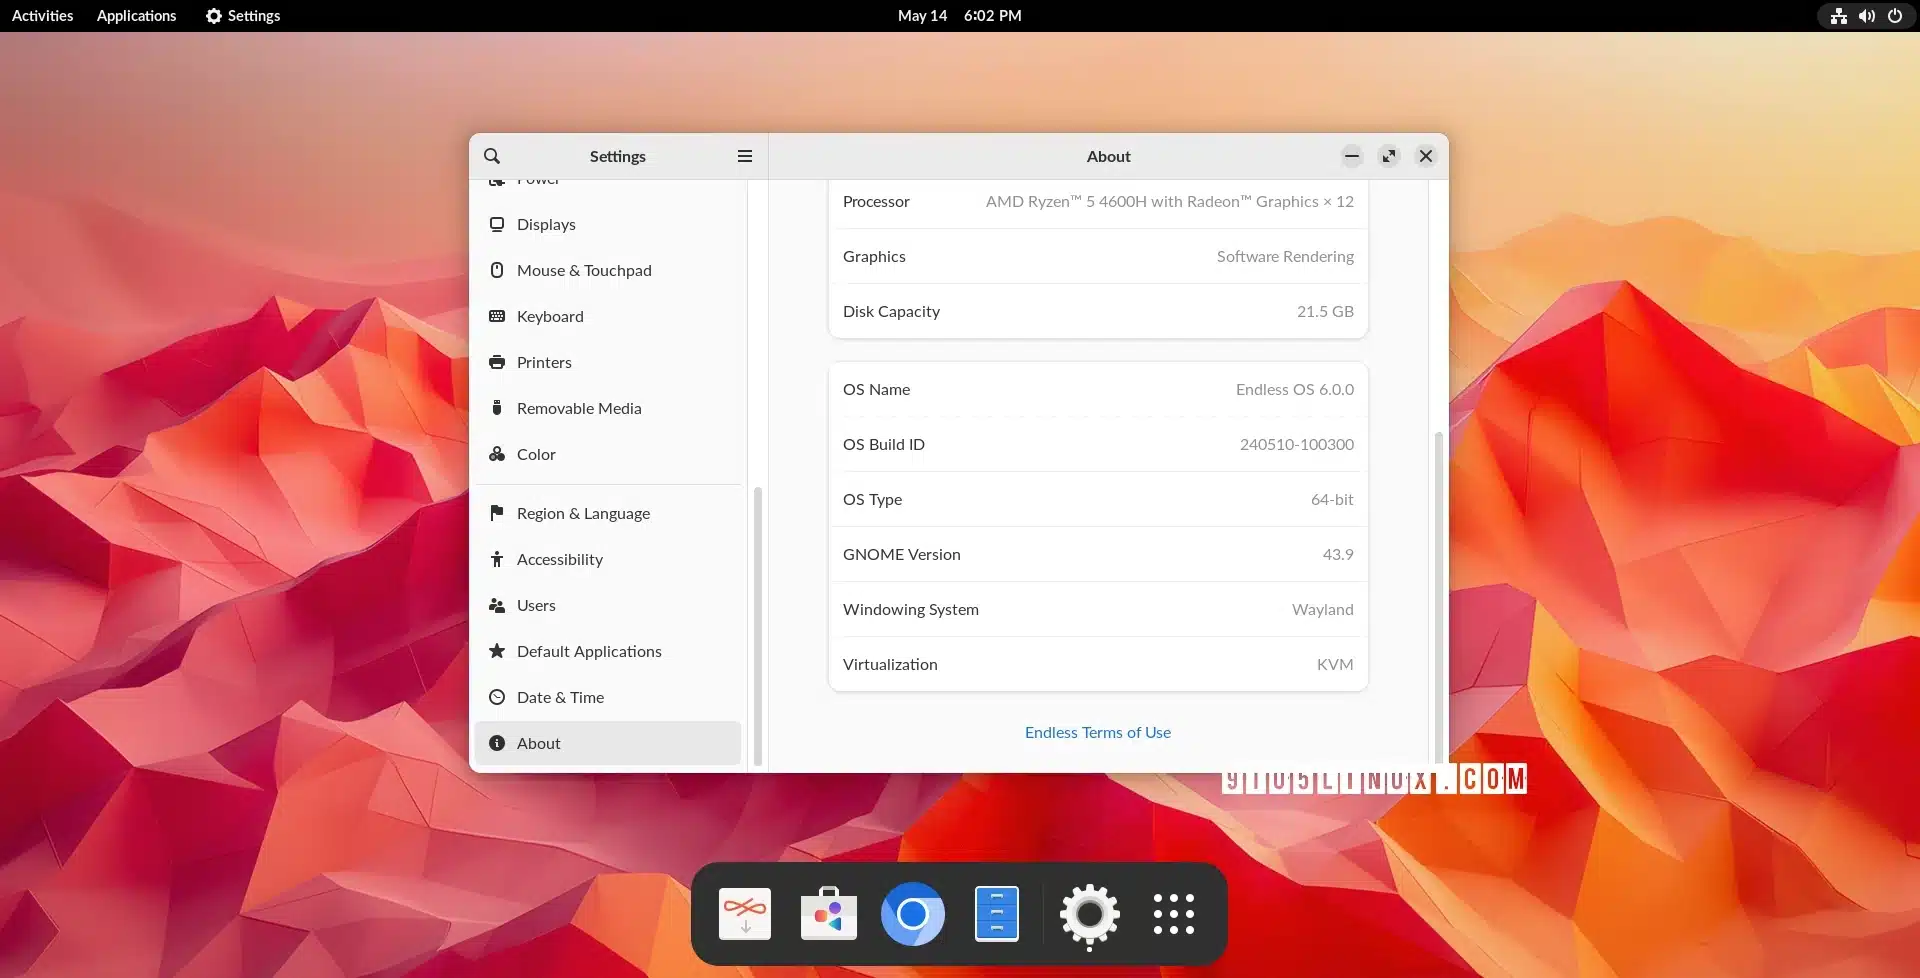The image size is (1920, 978).
Task: Select Mouse & Touchpad in sidebar
Action: tap(584, 270)
